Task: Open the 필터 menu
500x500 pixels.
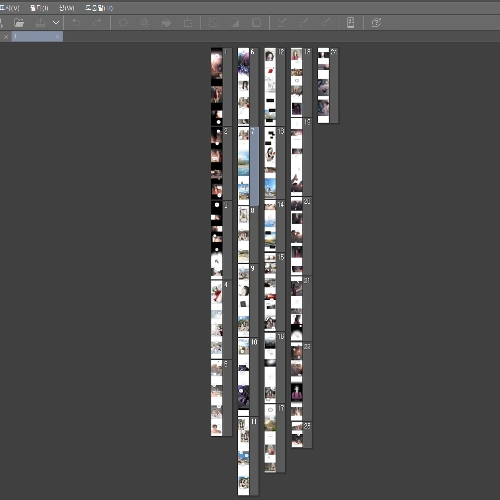Action: pos(39,8)
